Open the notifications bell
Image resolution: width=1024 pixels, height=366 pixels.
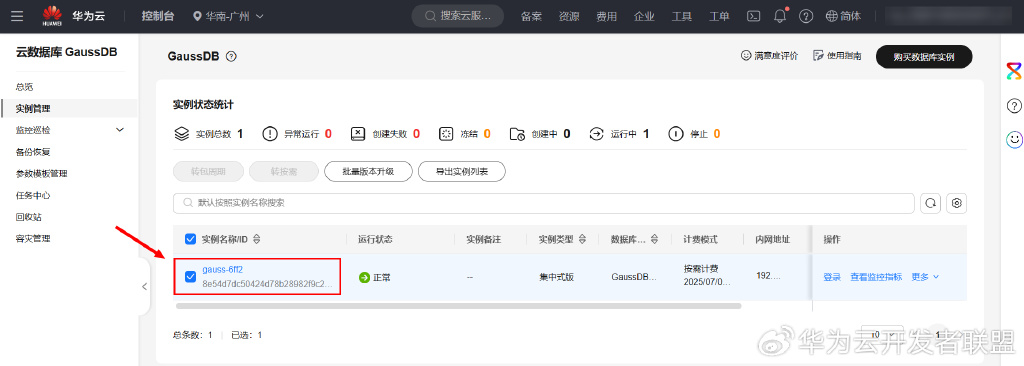[780, 16]
